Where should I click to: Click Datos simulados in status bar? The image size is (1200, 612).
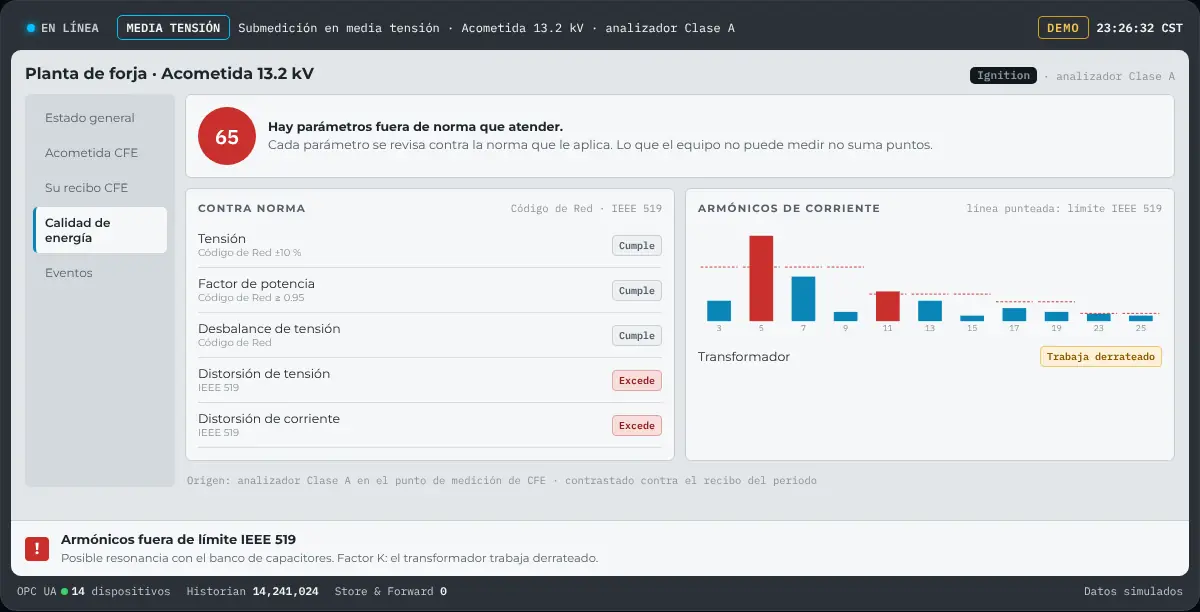pyautogui.click(x=1133, y=592)
